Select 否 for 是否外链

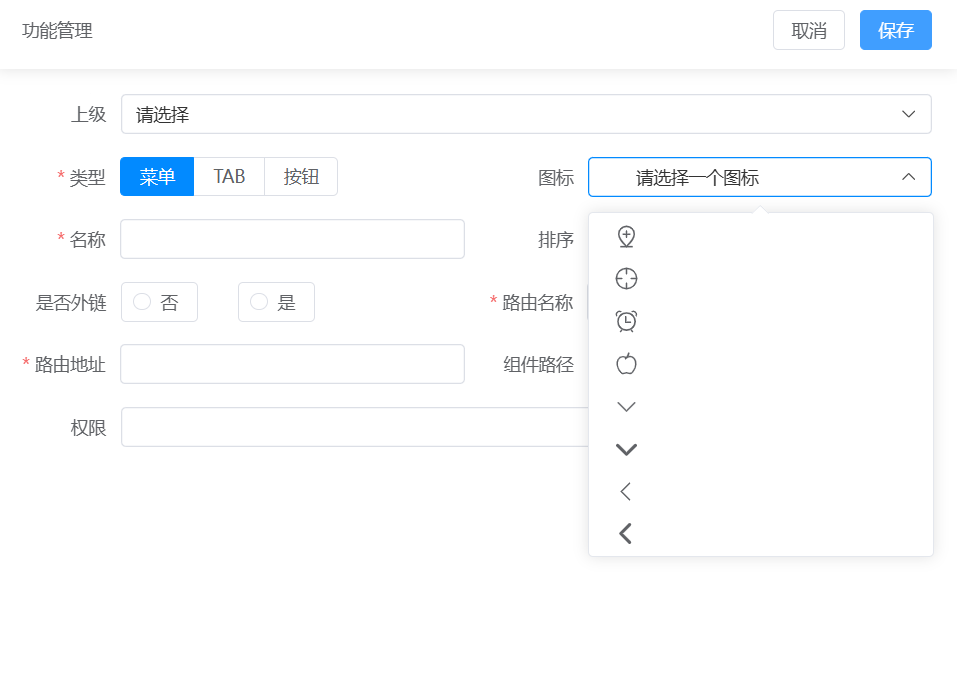pos(159,302)
